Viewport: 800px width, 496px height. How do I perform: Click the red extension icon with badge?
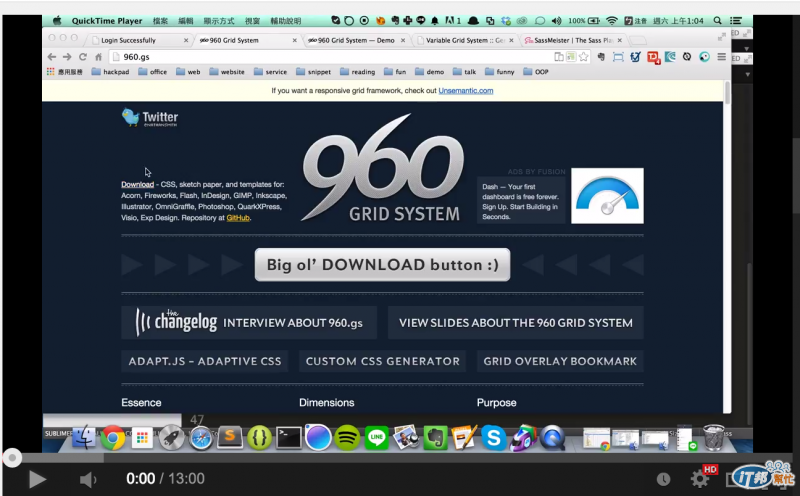tap(653, 57)
